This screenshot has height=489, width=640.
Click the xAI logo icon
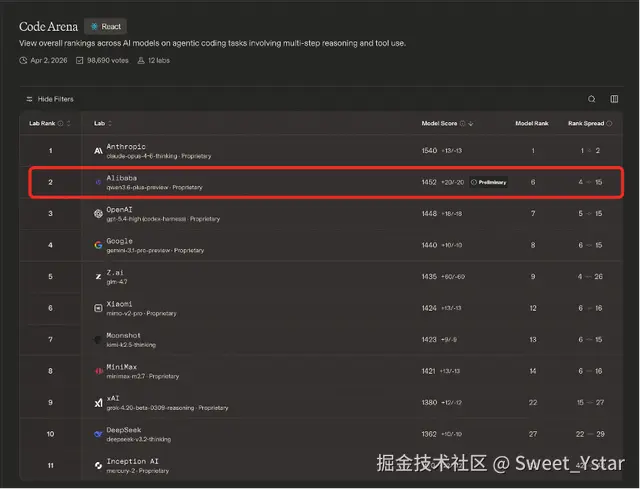[x=98, y=402]
